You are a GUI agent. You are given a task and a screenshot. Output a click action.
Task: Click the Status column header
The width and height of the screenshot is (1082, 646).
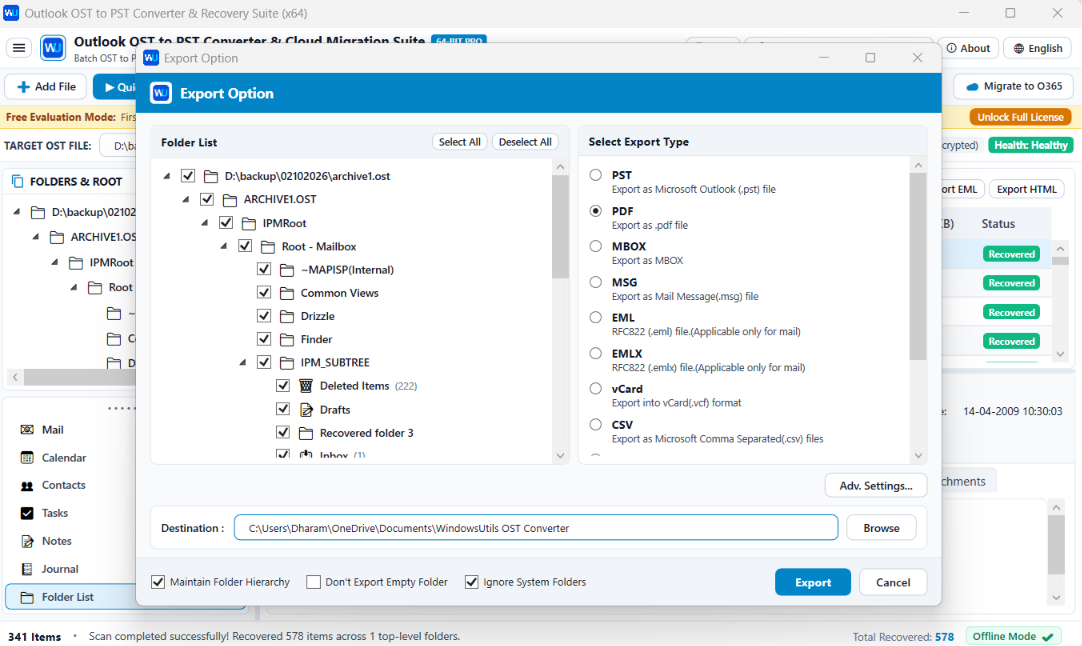(x=998, y=224)
